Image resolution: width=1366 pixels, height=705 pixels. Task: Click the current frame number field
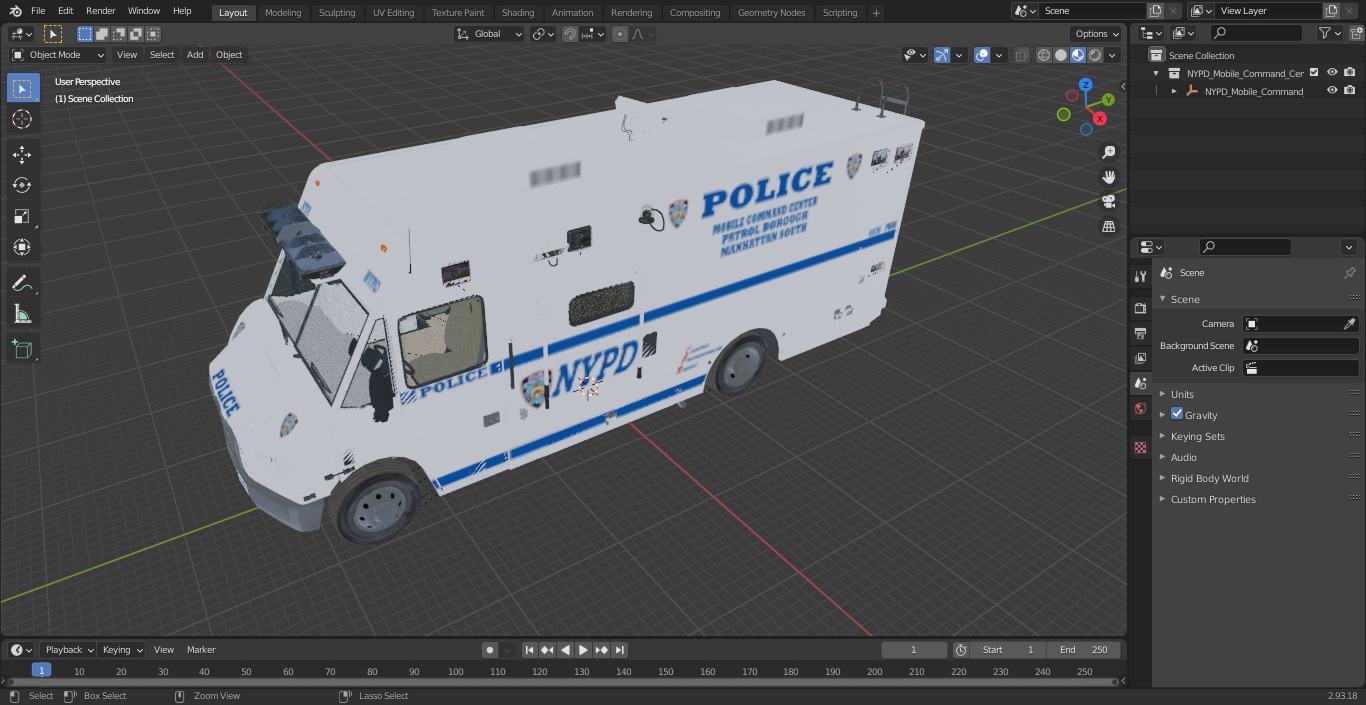[x=913, y=650]
